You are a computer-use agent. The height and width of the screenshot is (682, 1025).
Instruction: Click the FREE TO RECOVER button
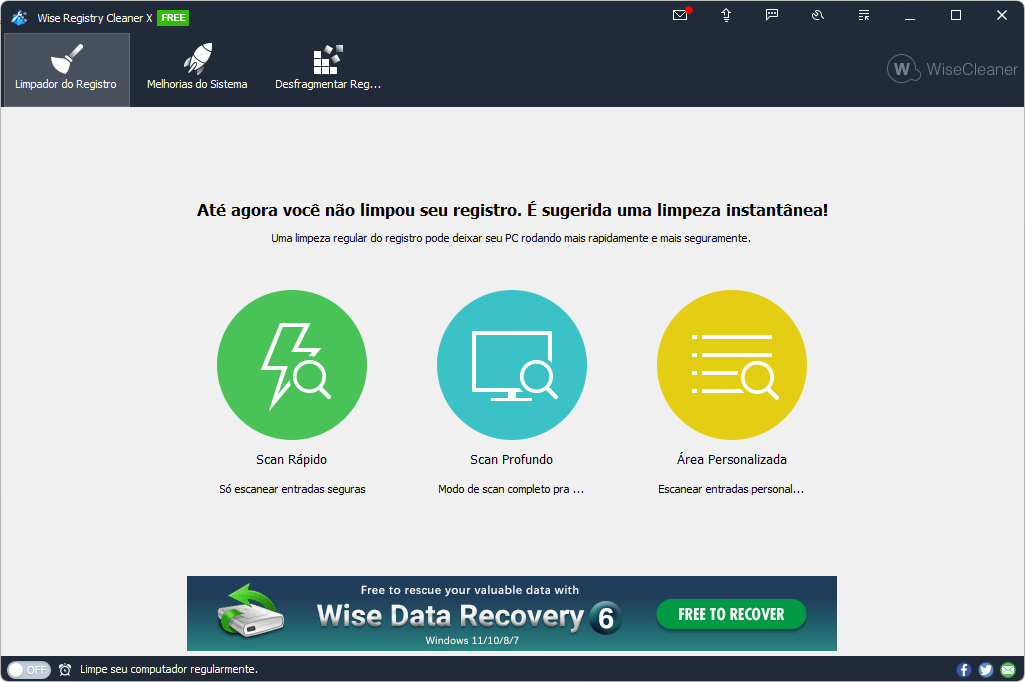click(x=731, y=615)
